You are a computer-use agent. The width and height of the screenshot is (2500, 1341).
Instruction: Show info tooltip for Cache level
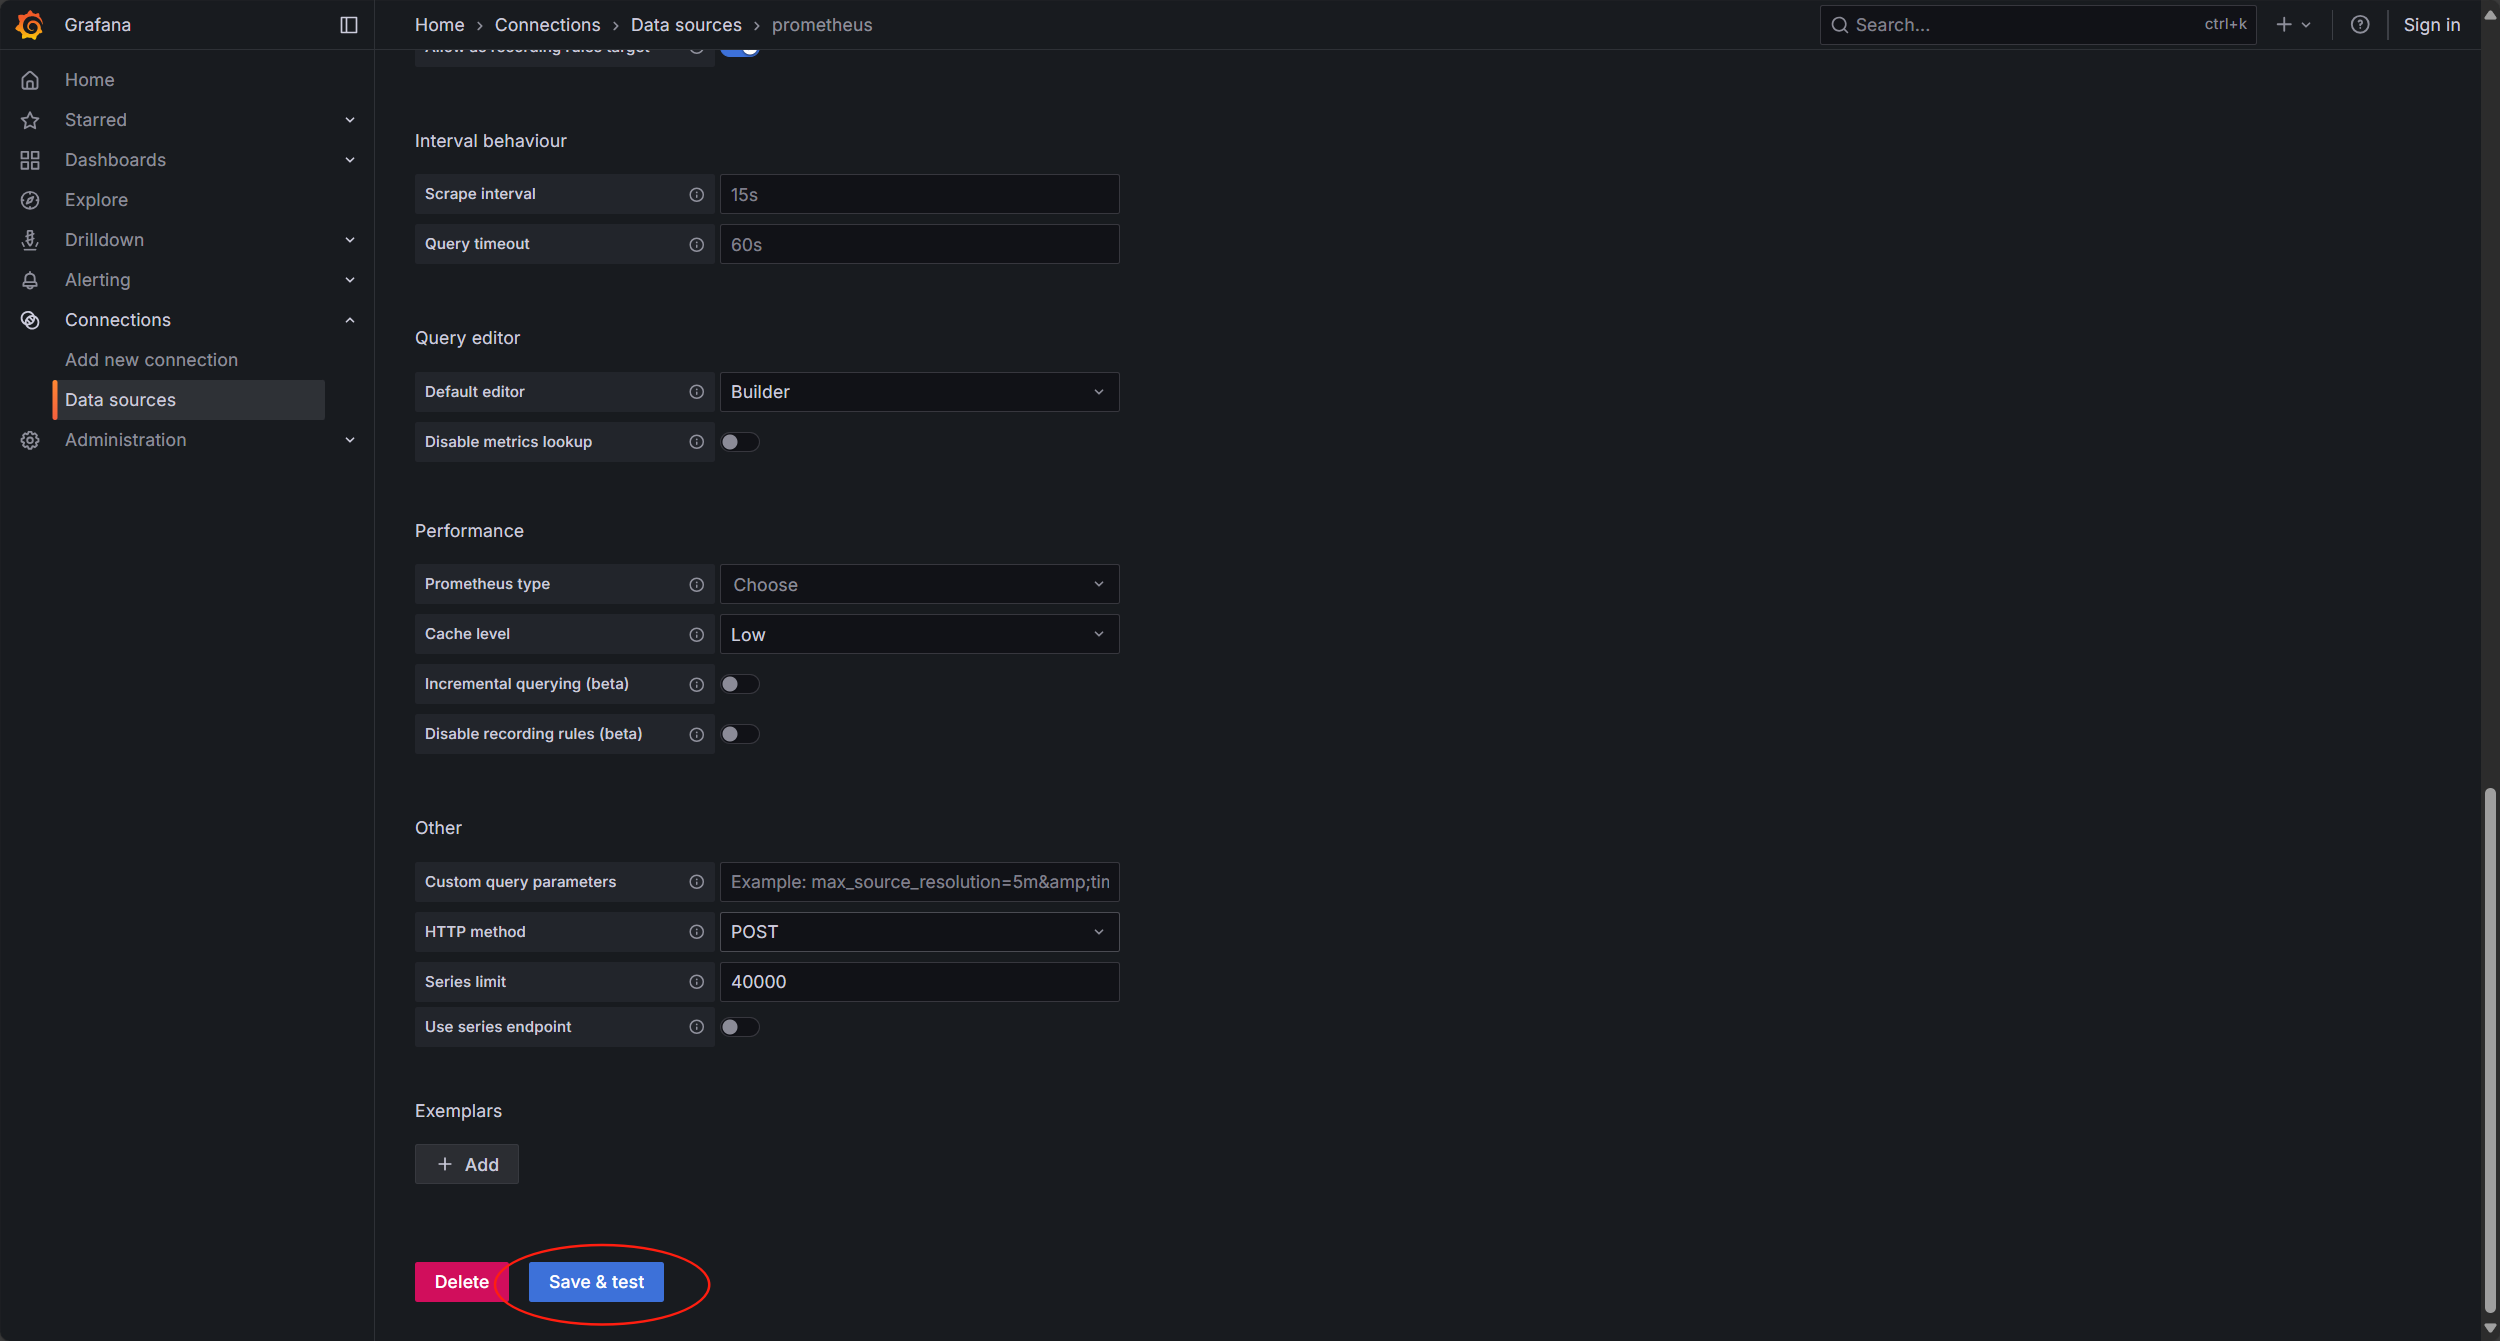[697, 634]
